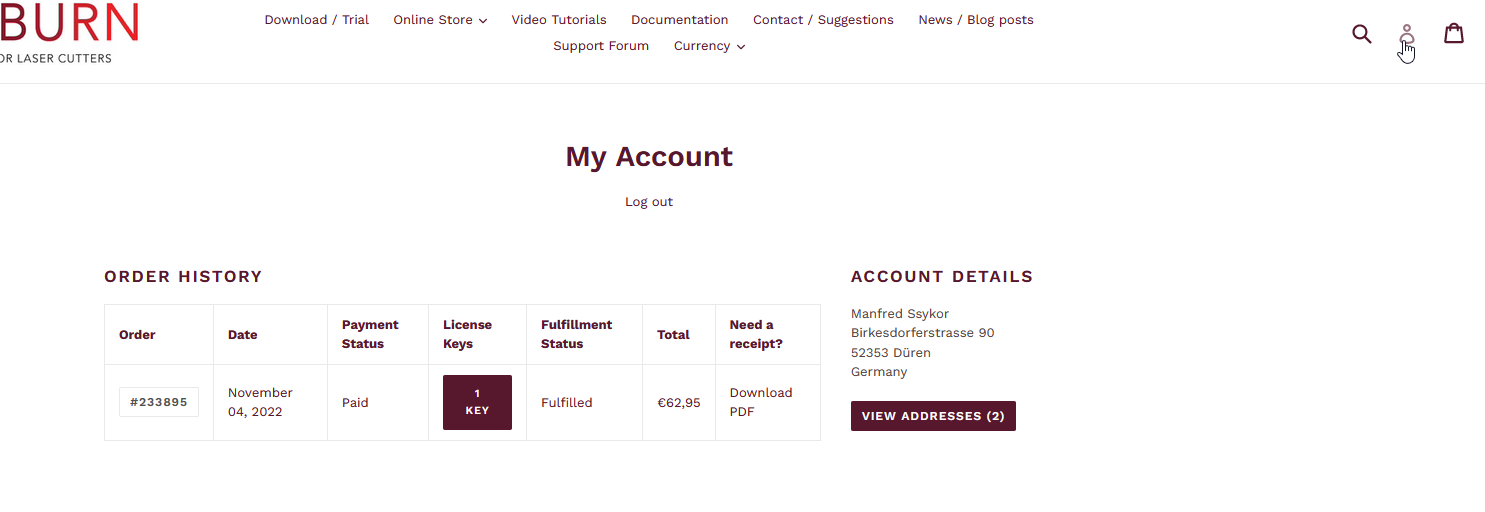Visit the Support Forum link
Viewport: 1485px width, 512px height.
point(601,46)
